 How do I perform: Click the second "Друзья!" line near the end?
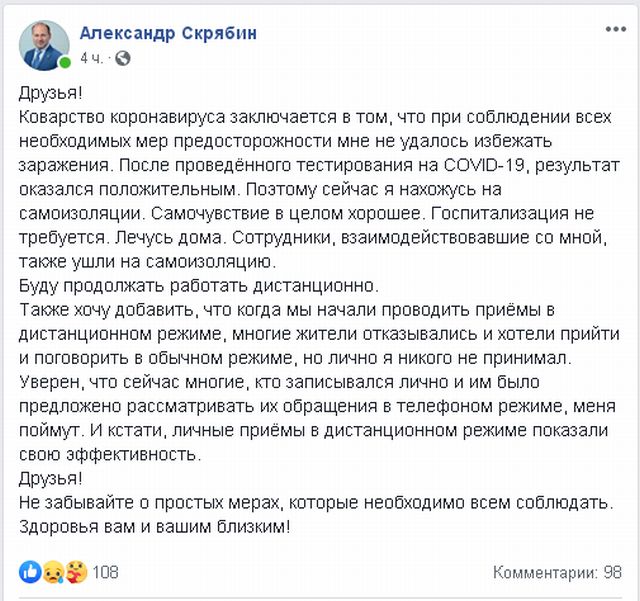click(50, 477)
